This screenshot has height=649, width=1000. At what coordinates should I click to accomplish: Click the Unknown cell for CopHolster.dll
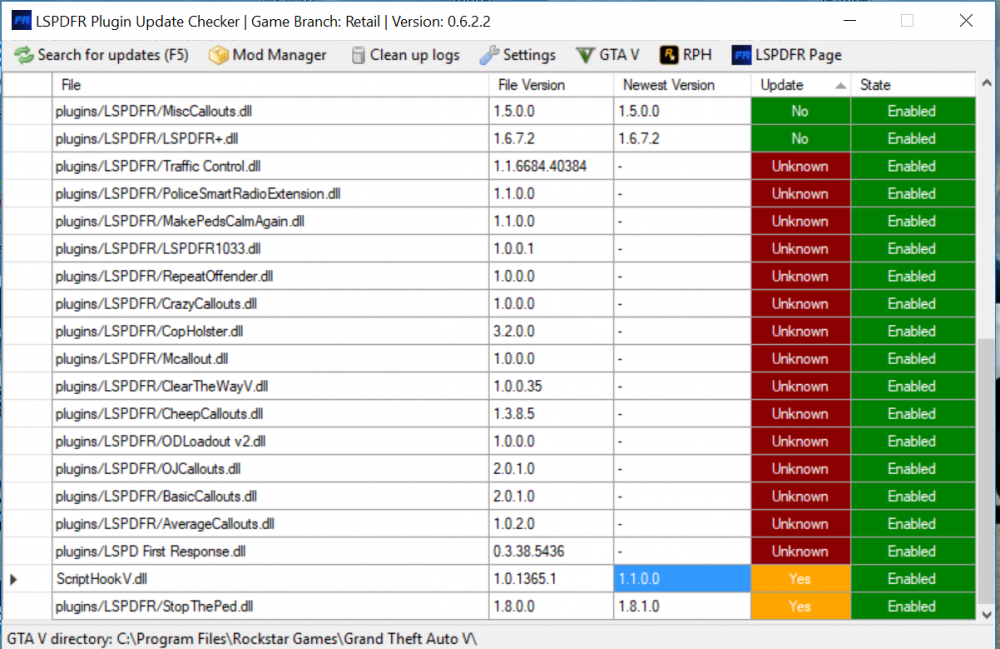click(800, 331)
